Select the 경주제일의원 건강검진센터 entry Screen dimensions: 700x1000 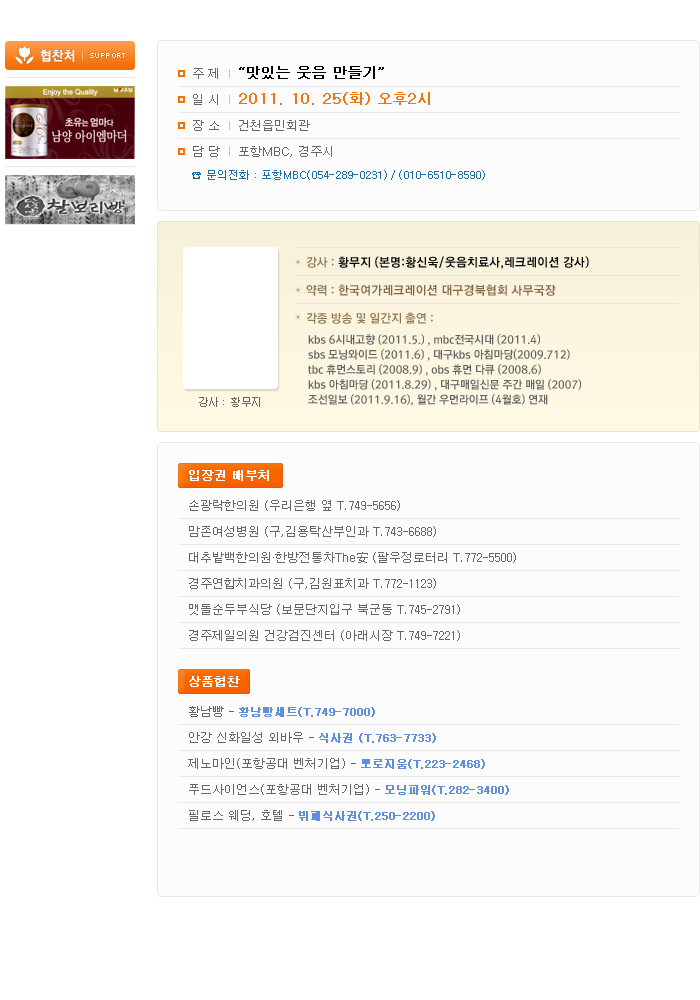coord(324,636)
